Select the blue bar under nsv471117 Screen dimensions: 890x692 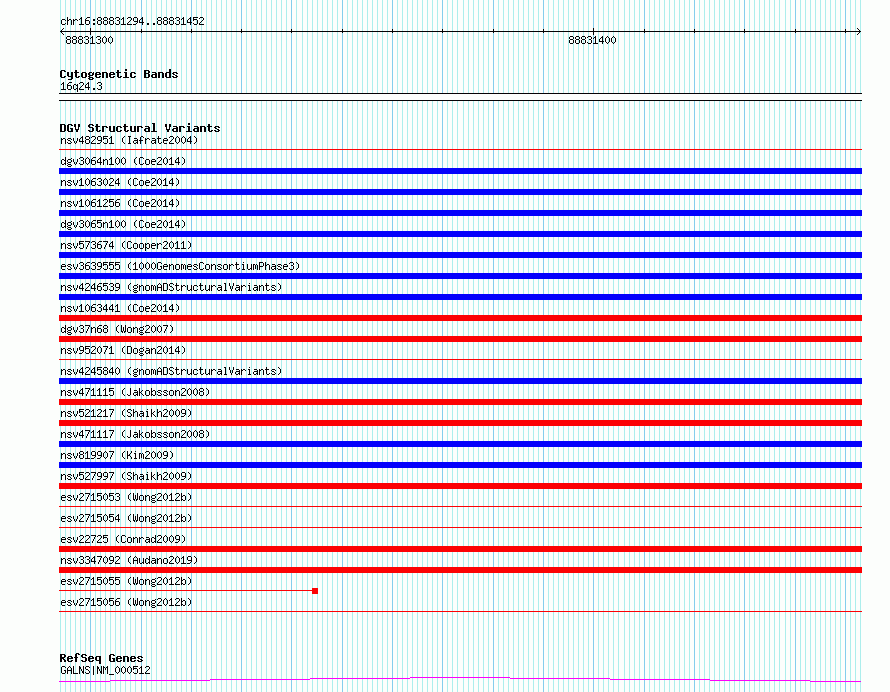[x=460, y=444]
